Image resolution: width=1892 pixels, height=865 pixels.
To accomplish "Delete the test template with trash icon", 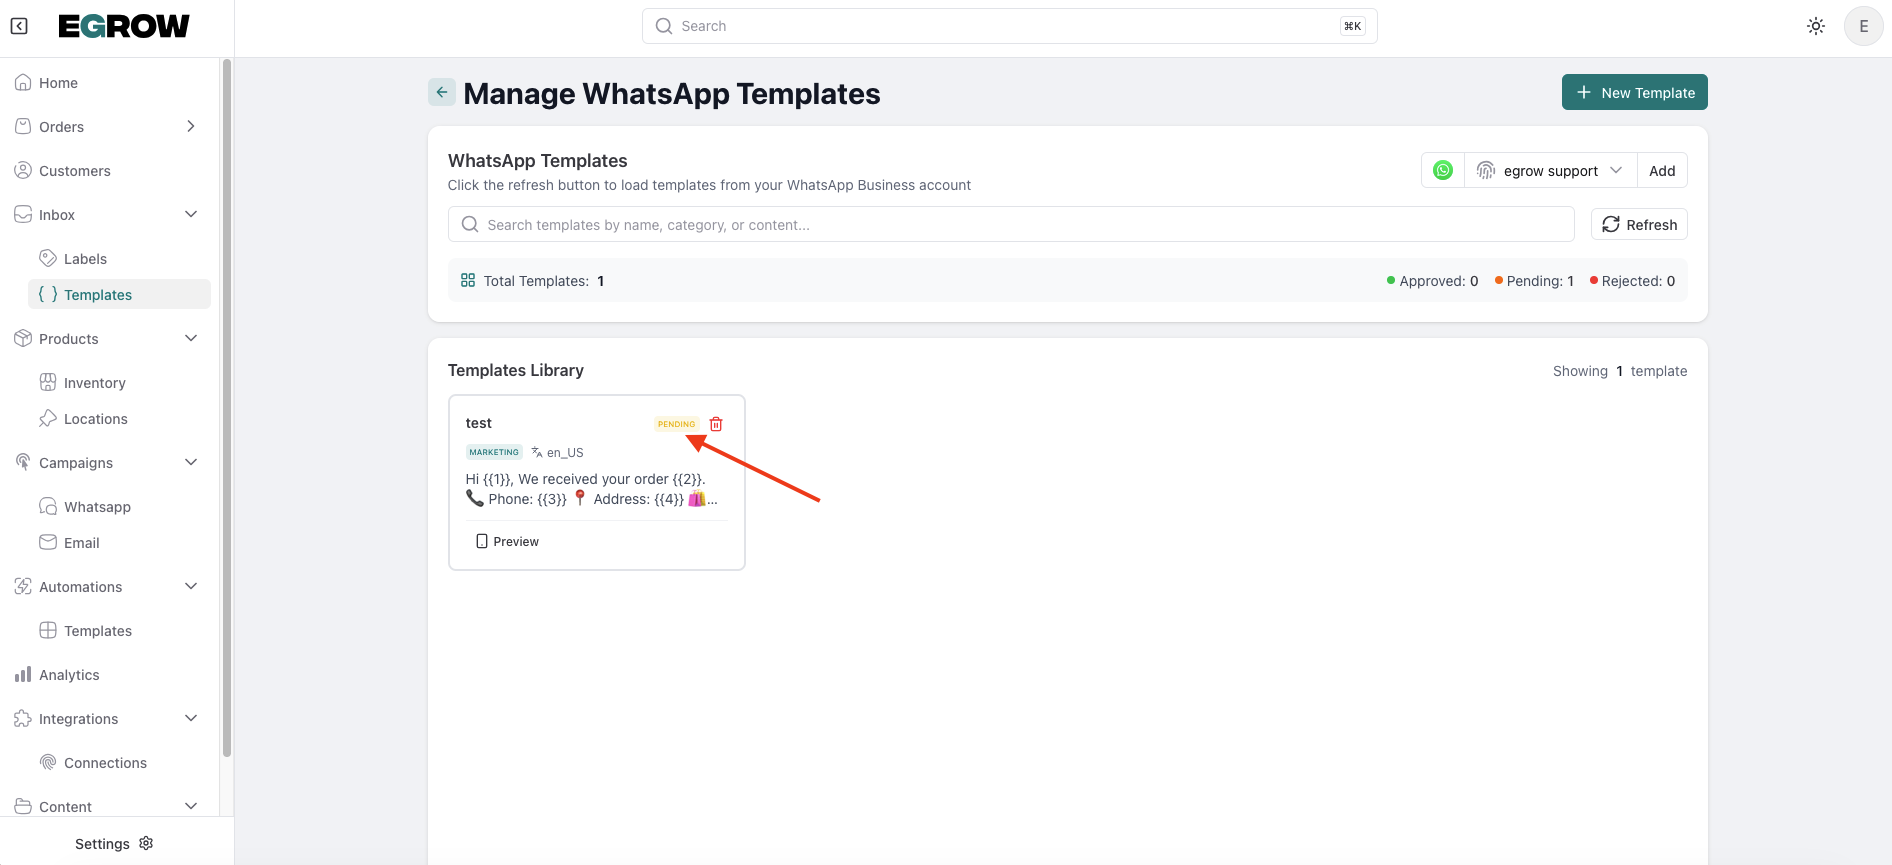I will tap(716, 424).
